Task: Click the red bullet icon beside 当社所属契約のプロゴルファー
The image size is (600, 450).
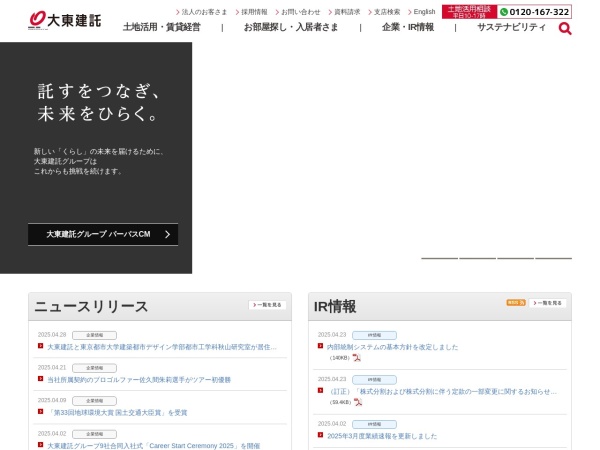Action: pyautogui.click(x=40, y=379)
